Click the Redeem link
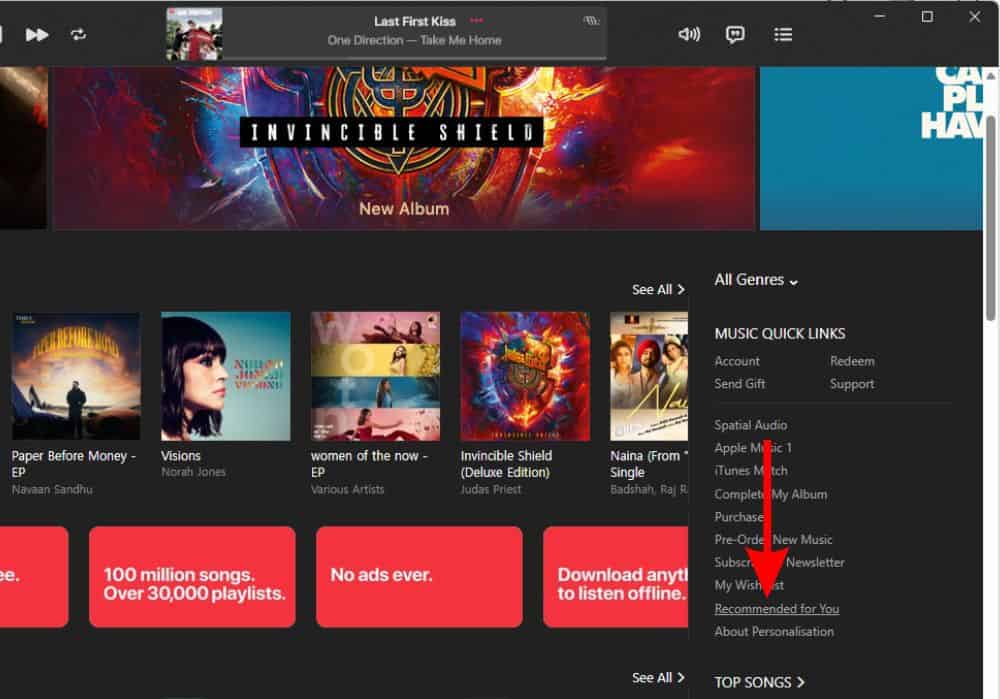Viewport: 1000px width, 699px height. (x=852, y=361)
